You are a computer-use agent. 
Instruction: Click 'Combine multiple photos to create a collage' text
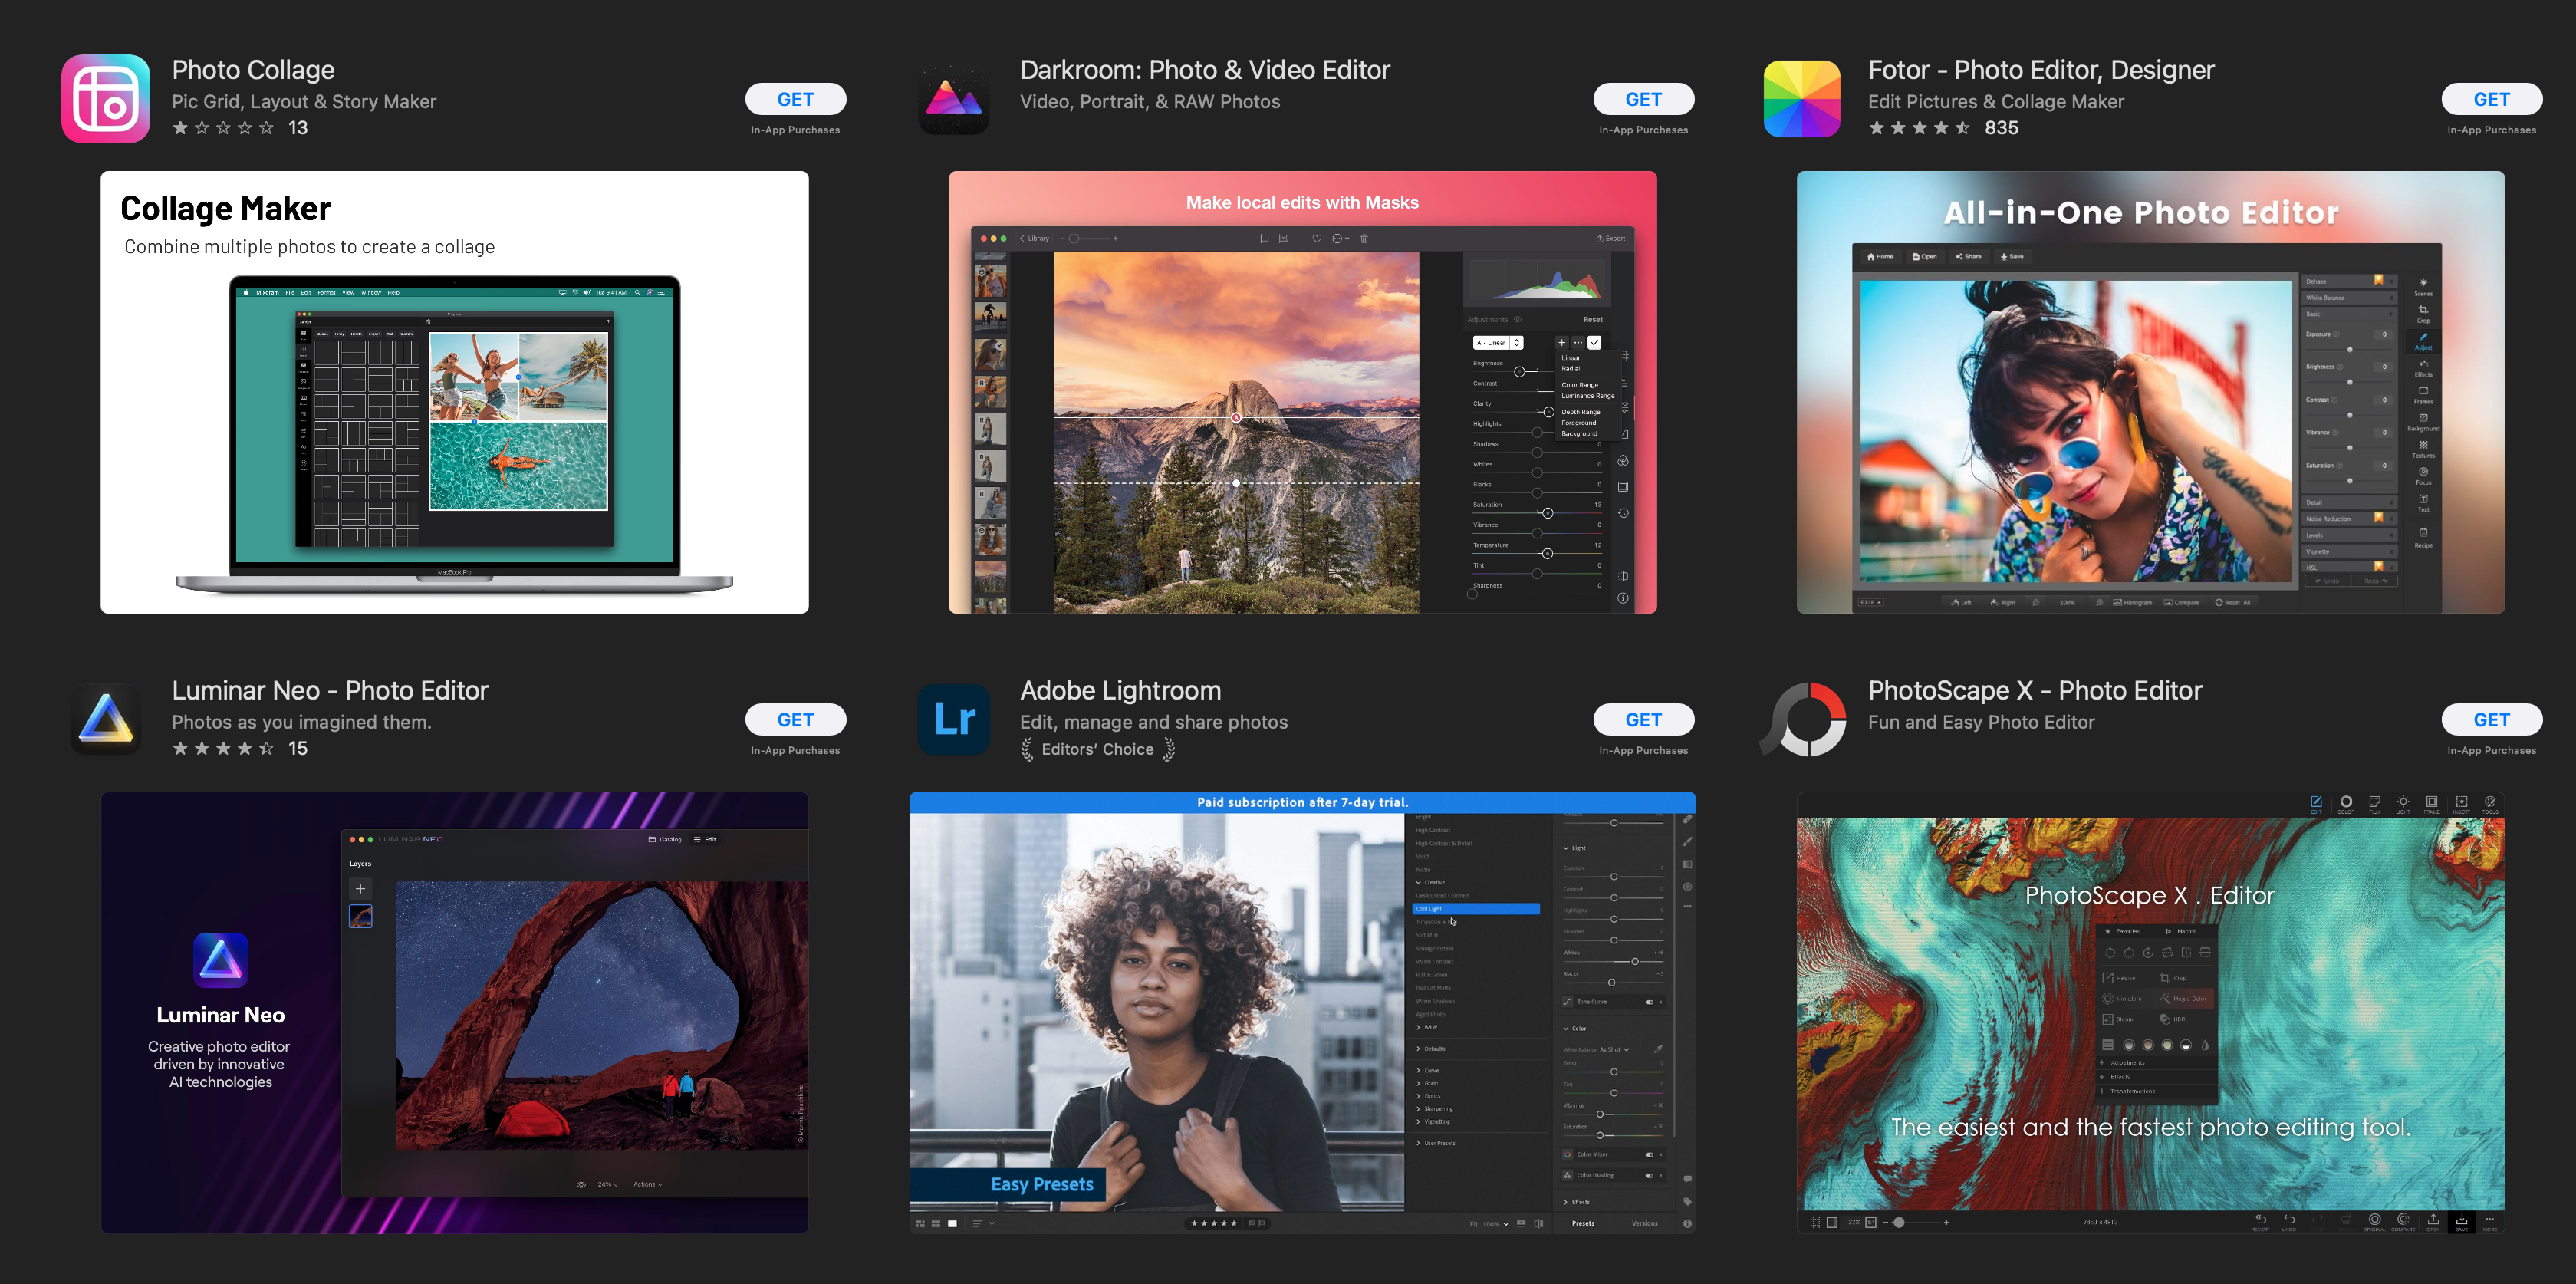point(309,247)
